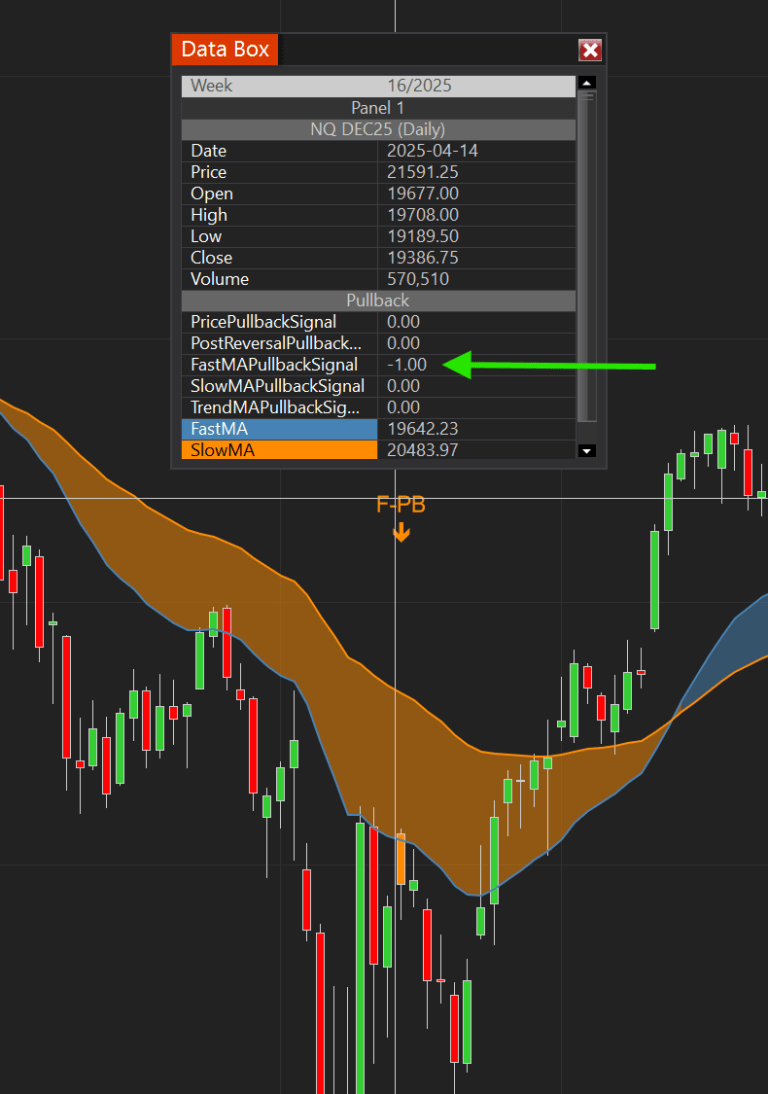Viewport: 768px width, 1094px height.
Task: Click the NQ DEC25 (Daily) header
Action: tap(379, 129)
